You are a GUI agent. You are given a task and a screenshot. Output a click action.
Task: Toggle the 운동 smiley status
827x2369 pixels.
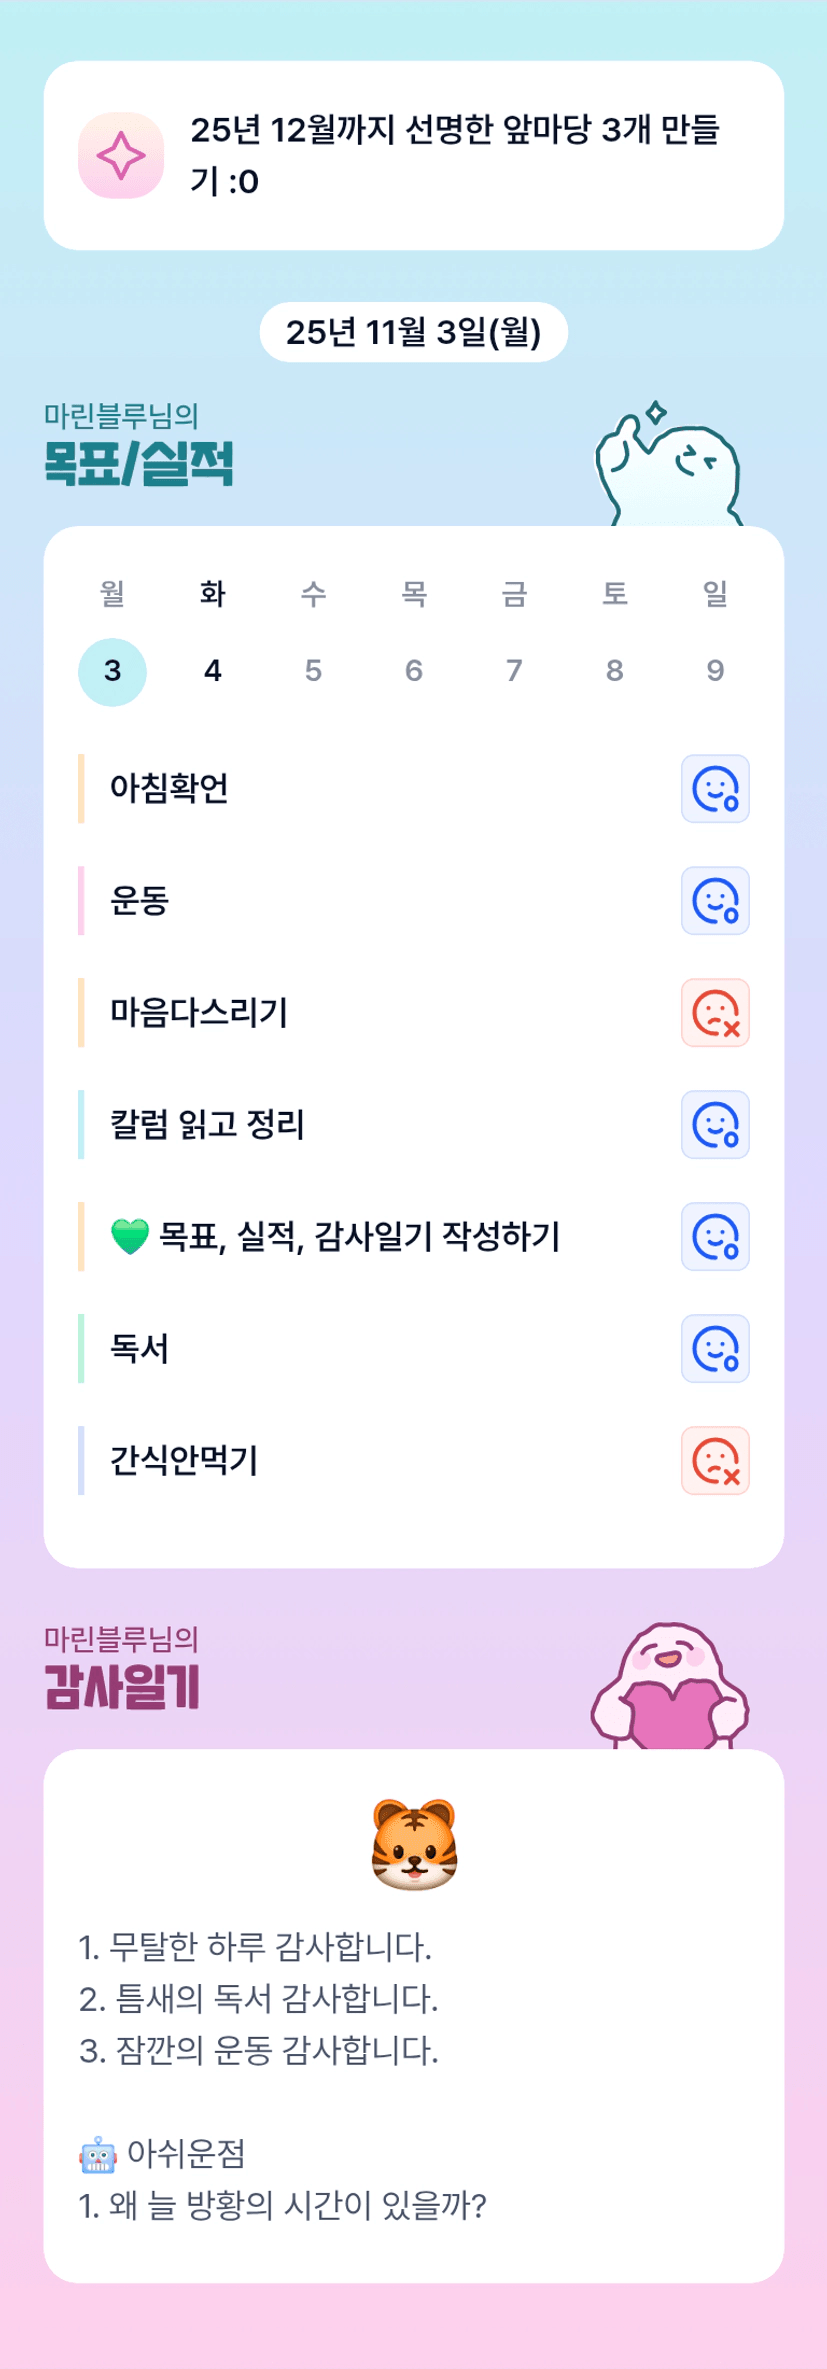(x=715, y=901)
